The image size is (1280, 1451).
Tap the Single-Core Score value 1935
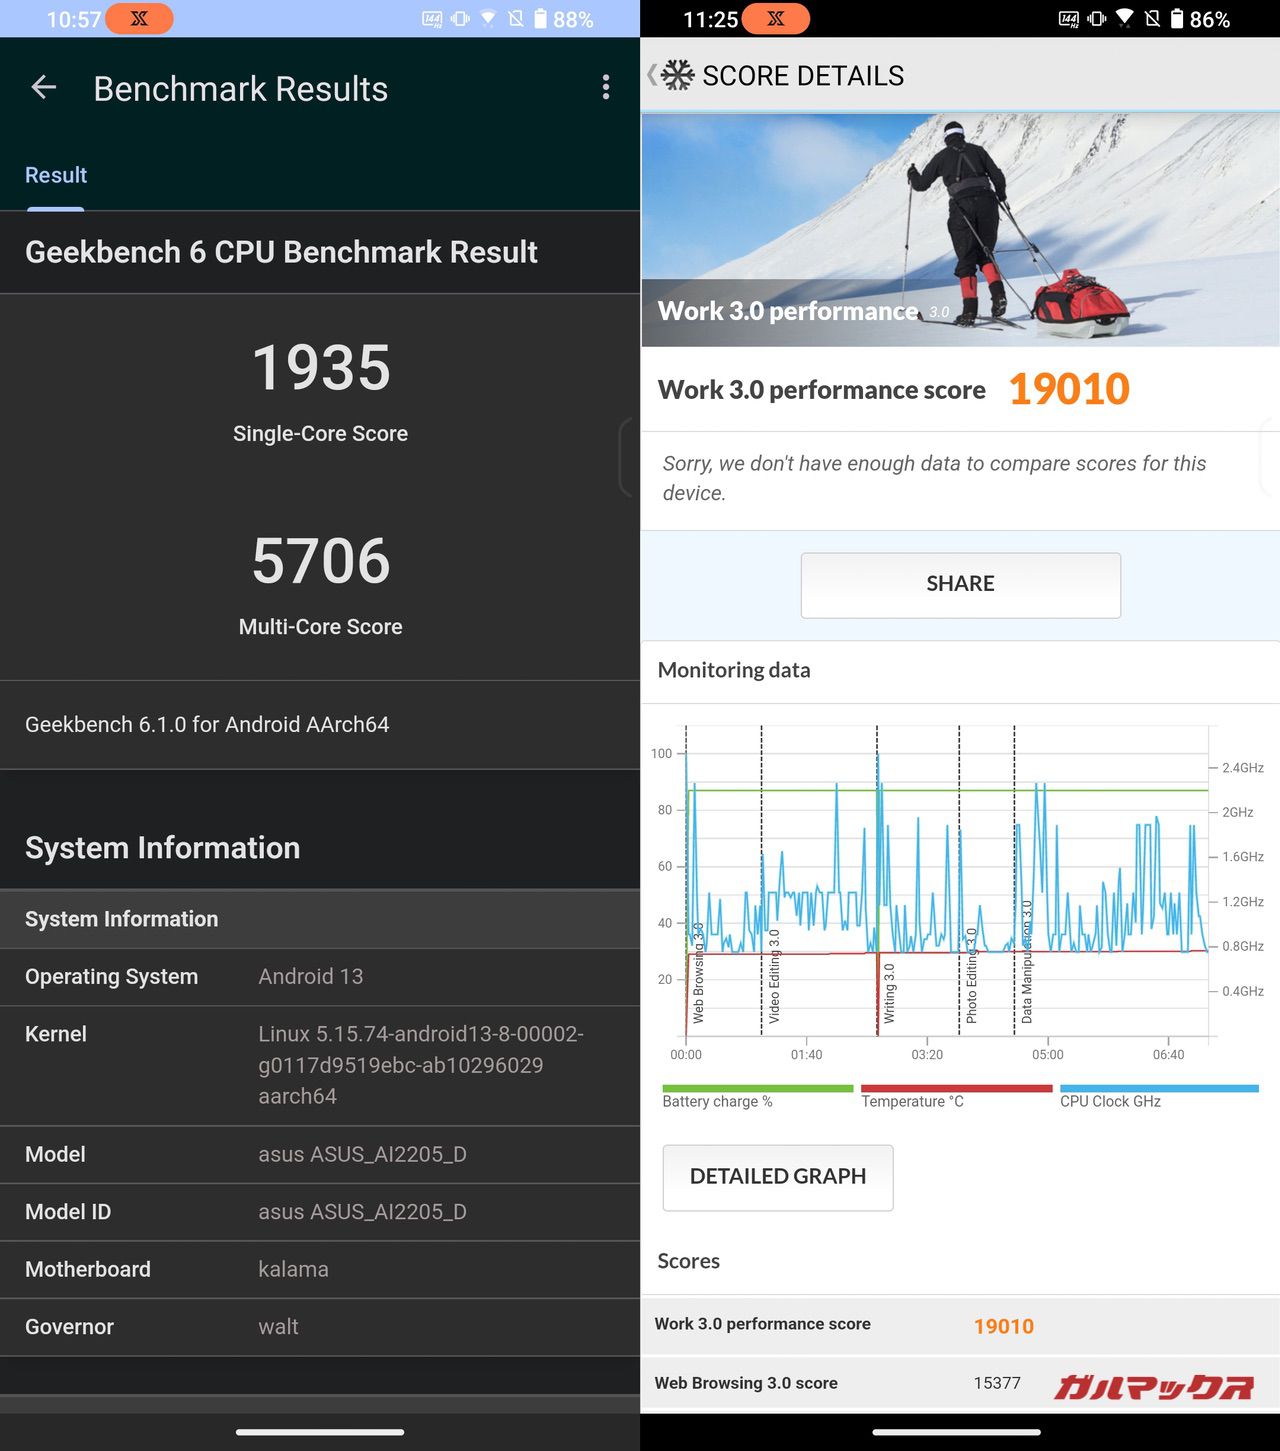pos(320,368)
